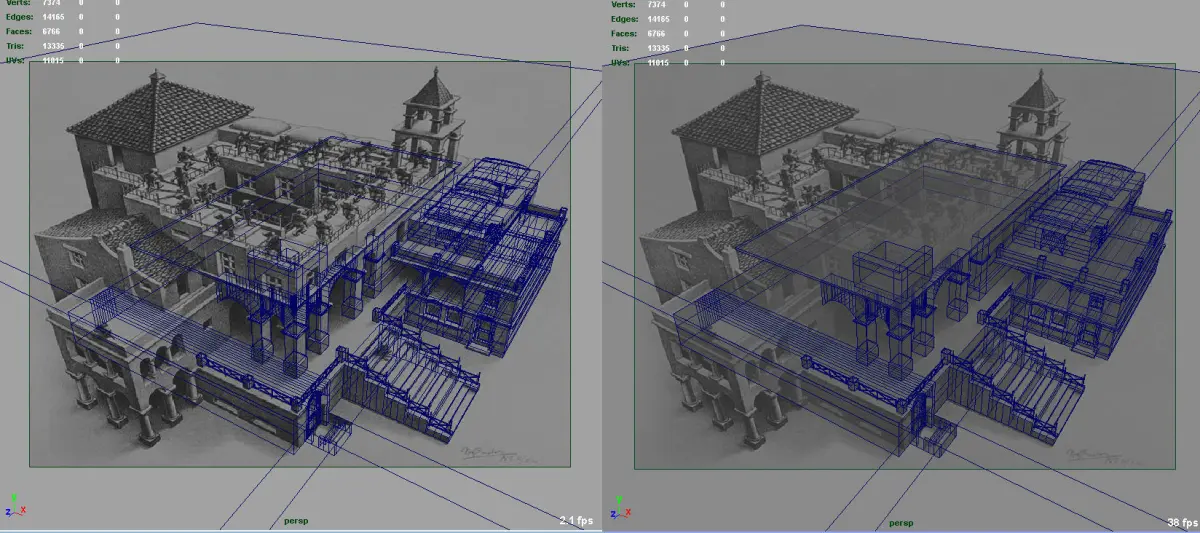Click the Tris count in right viewport HUD
The height and width of the screenshot is (533, 1200).
point(658,47)
